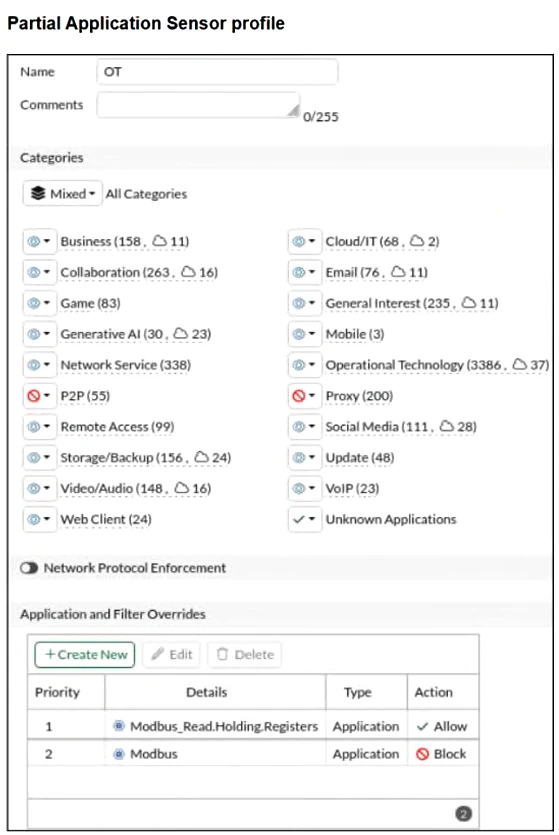Open the Mixed All Categories dropdown

point(62,193)
